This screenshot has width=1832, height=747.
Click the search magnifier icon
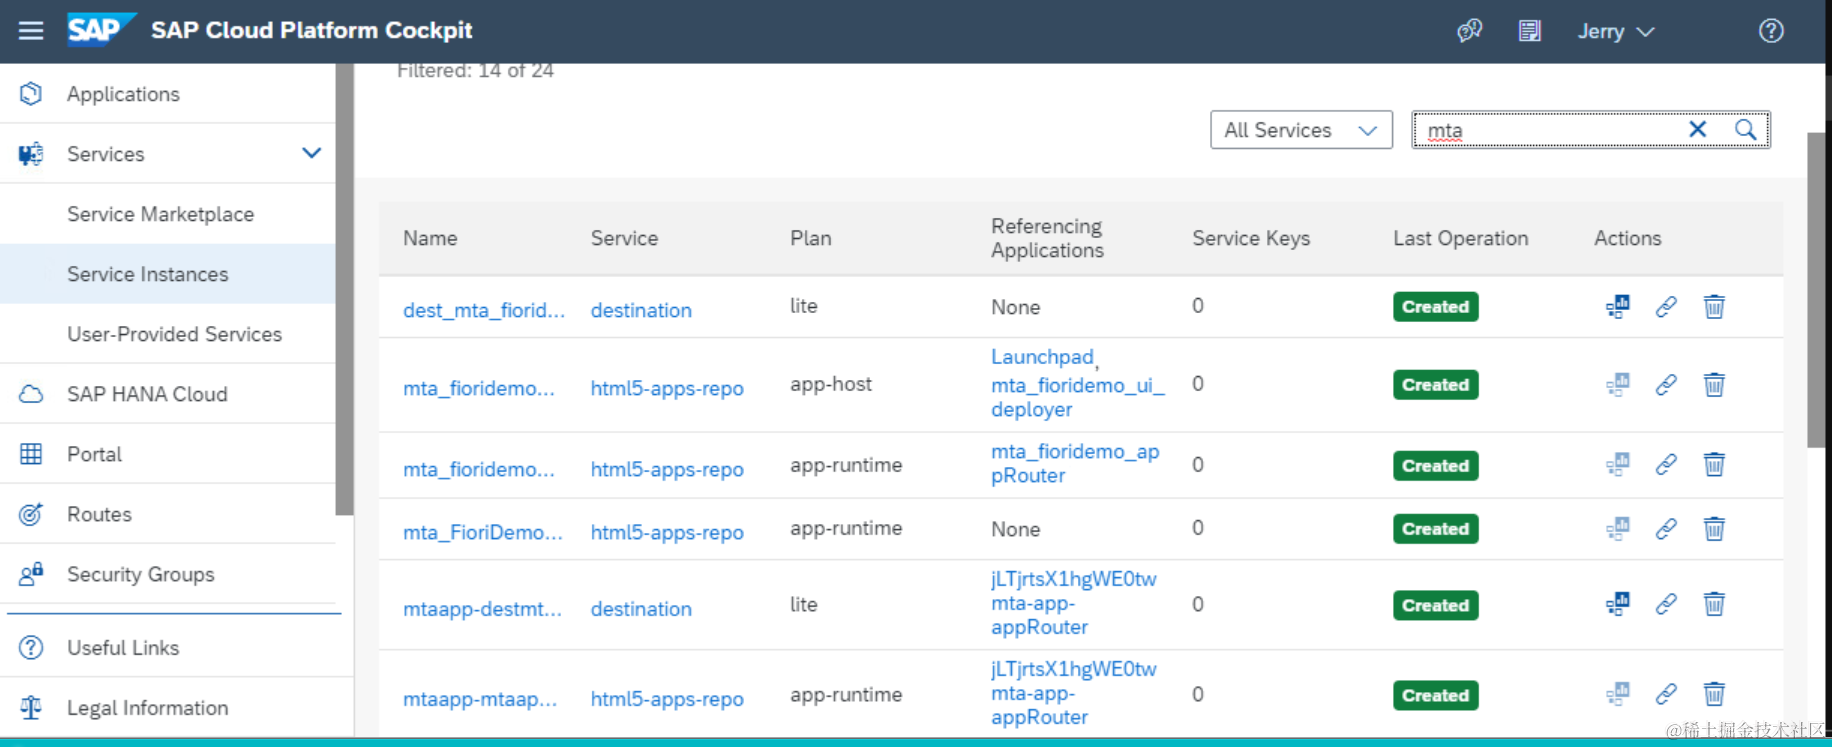pos(1746,129)
